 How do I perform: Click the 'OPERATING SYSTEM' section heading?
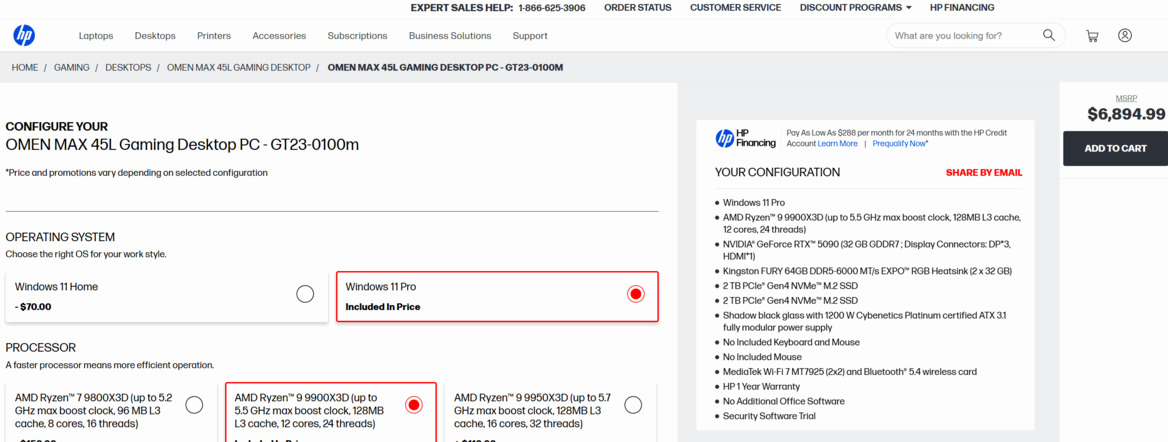(60, 237)
